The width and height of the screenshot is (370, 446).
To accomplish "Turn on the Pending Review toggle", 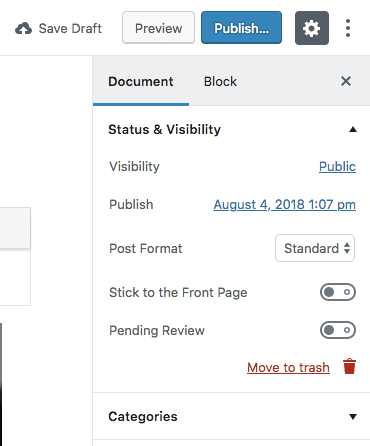I will tap(338, 330).
